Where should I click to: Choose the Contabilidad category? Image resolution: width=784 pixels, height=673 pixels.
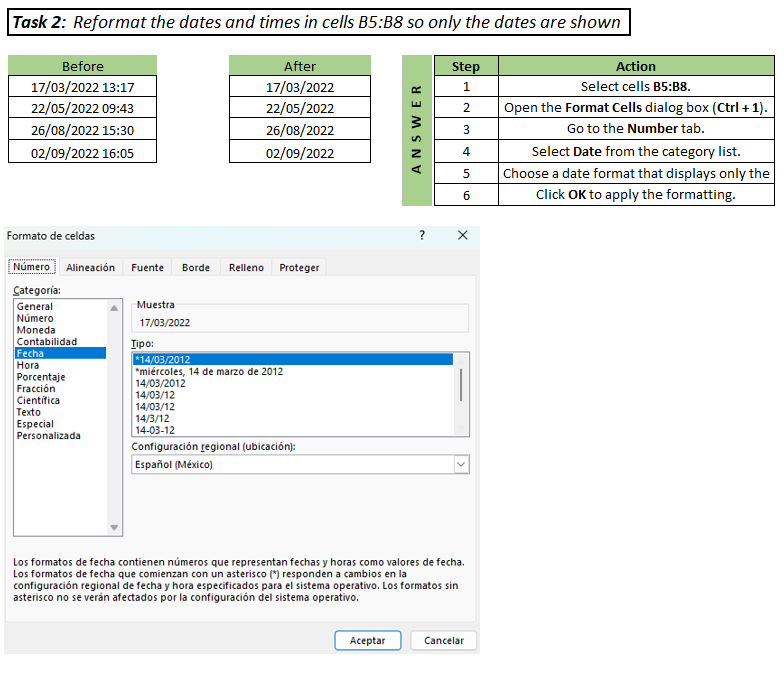point(60,342)
